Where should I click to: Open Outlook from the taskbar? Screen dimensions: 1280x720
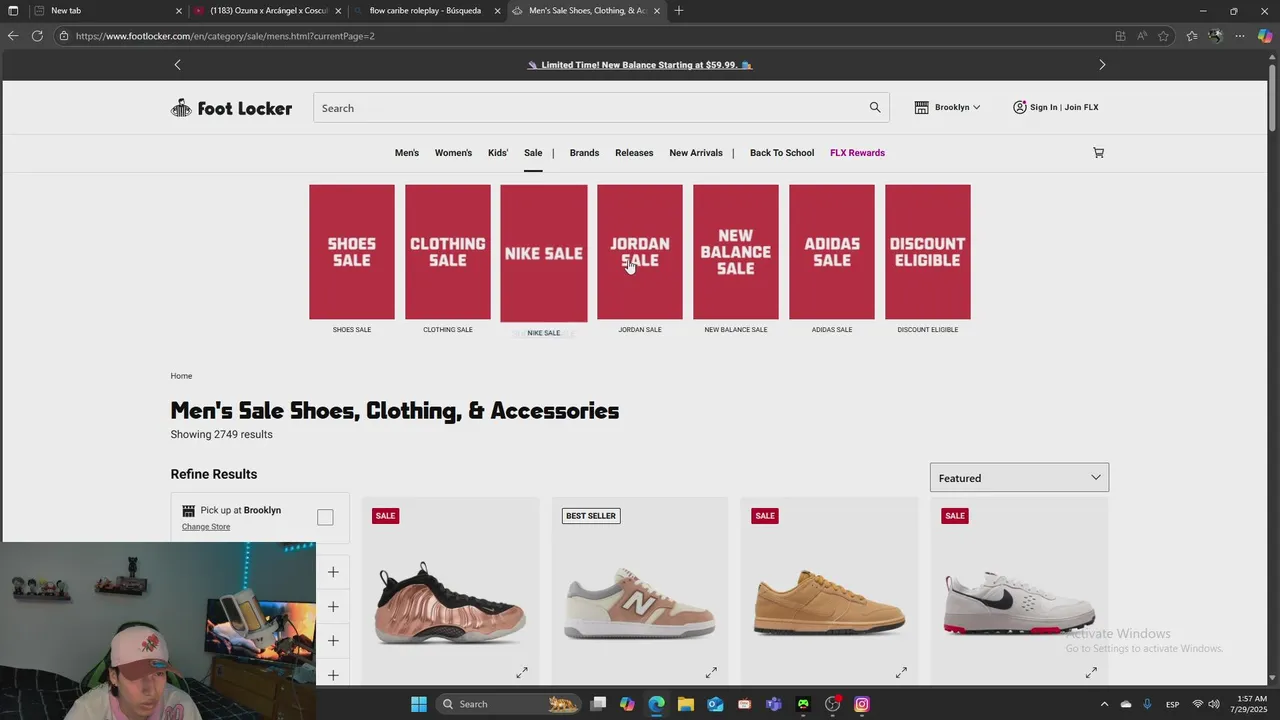(715, 704)
